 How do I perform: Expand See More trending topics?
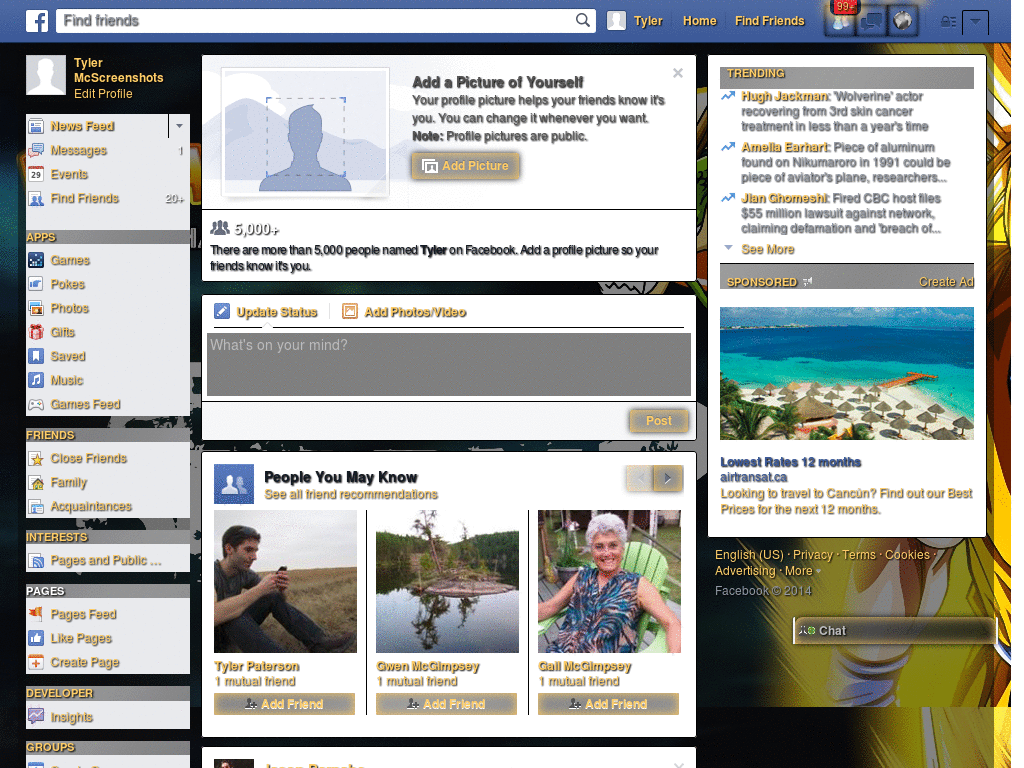(767, 249)
